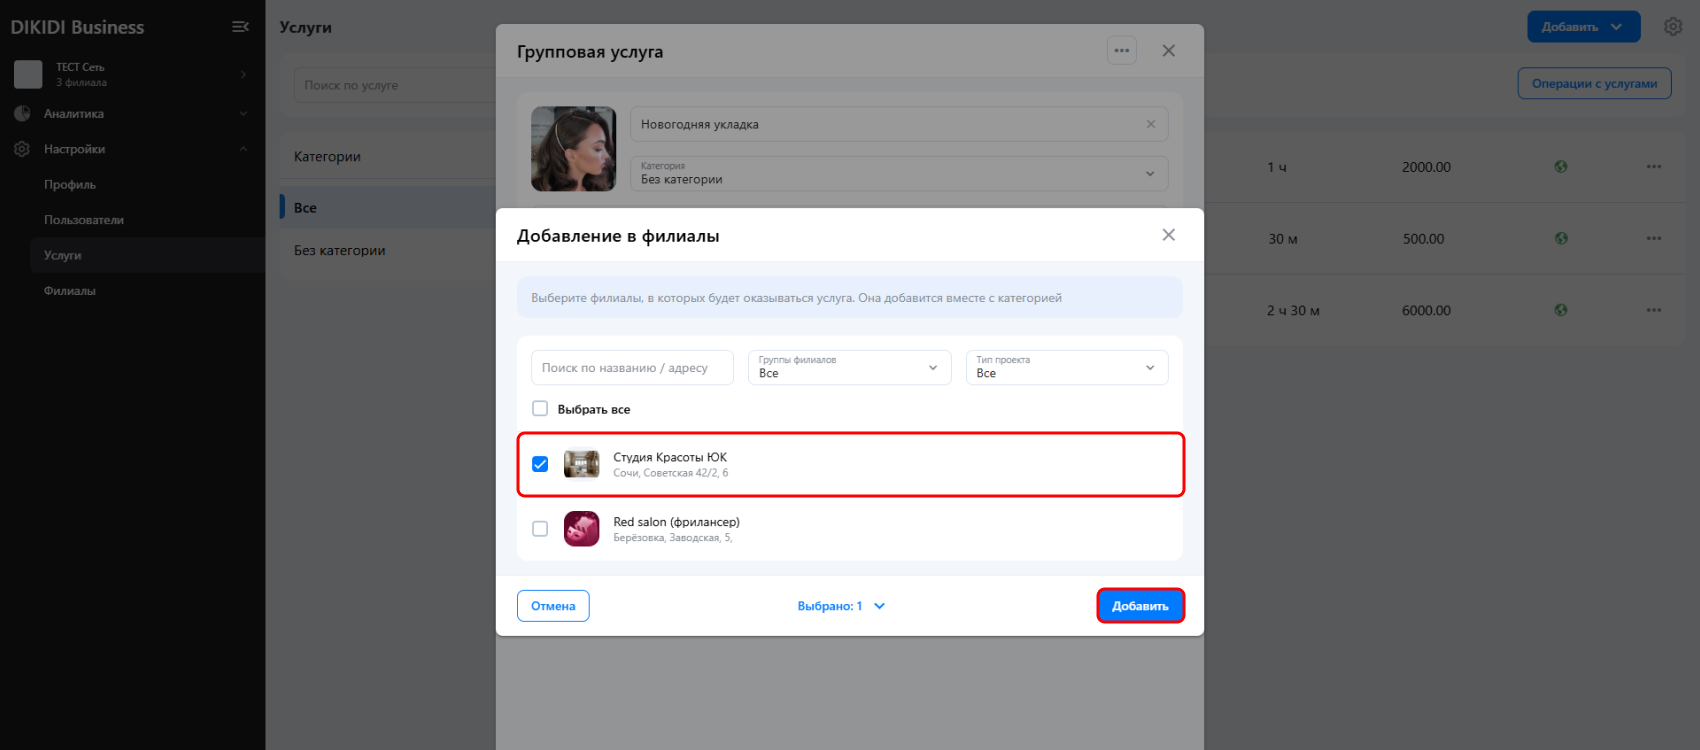Uncheck the Студия Красоты ЮК branch checkbox
This screenshot has width=1700, height=750.
[x=540, y=464]
